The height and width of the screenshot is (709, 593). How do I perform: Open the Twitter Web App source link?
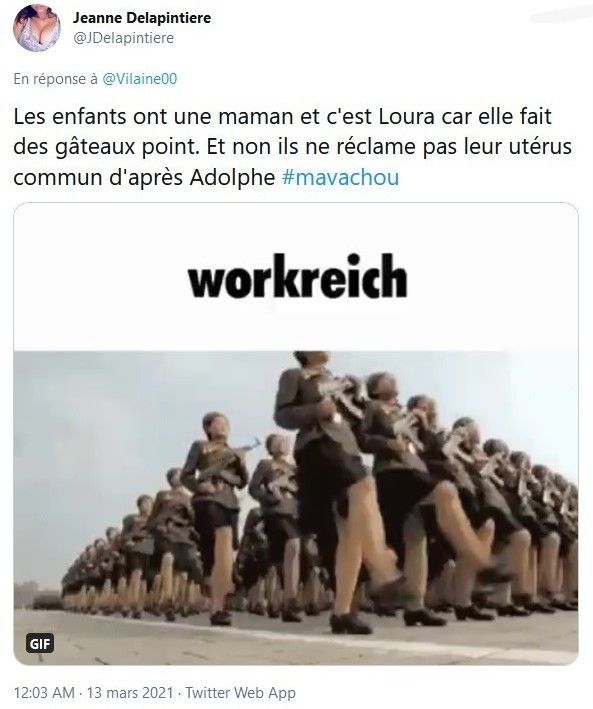tap(241, 692)
